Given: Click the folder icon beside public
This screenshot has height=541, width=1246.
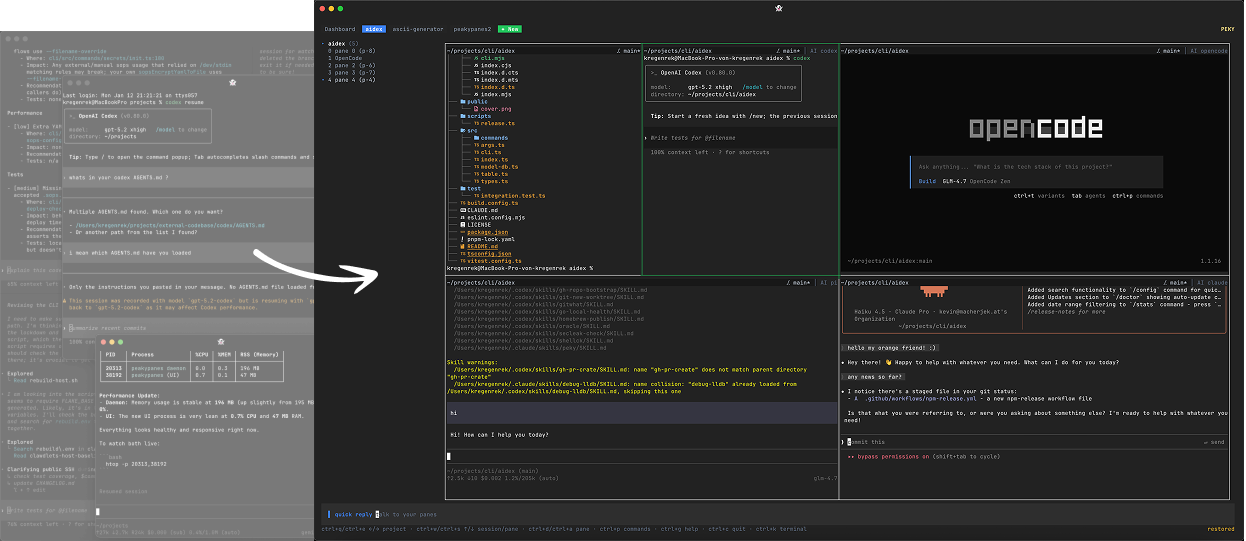Looking at the screenshot, I should click(x=462, y=101).
